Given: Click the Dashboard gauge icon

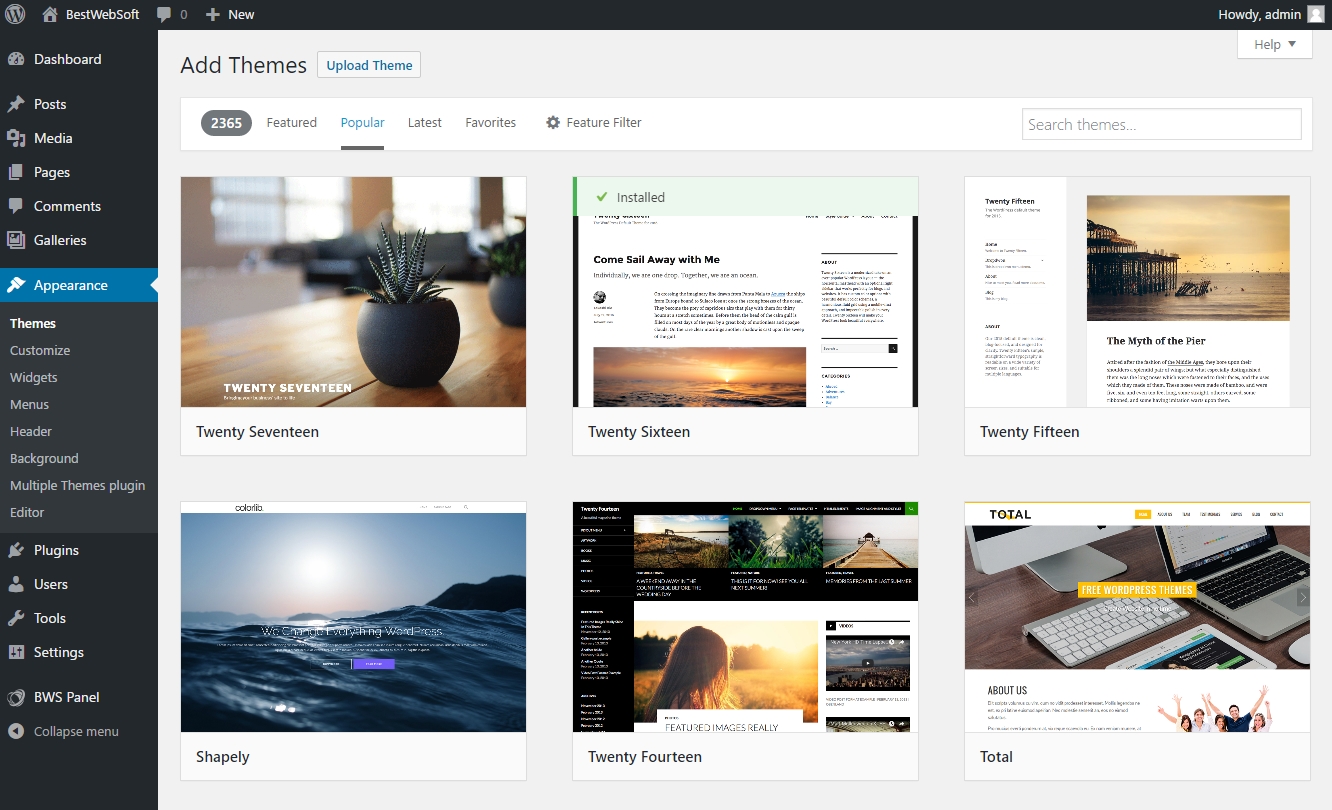Looking at the screenshot, I should click(16, 59).
